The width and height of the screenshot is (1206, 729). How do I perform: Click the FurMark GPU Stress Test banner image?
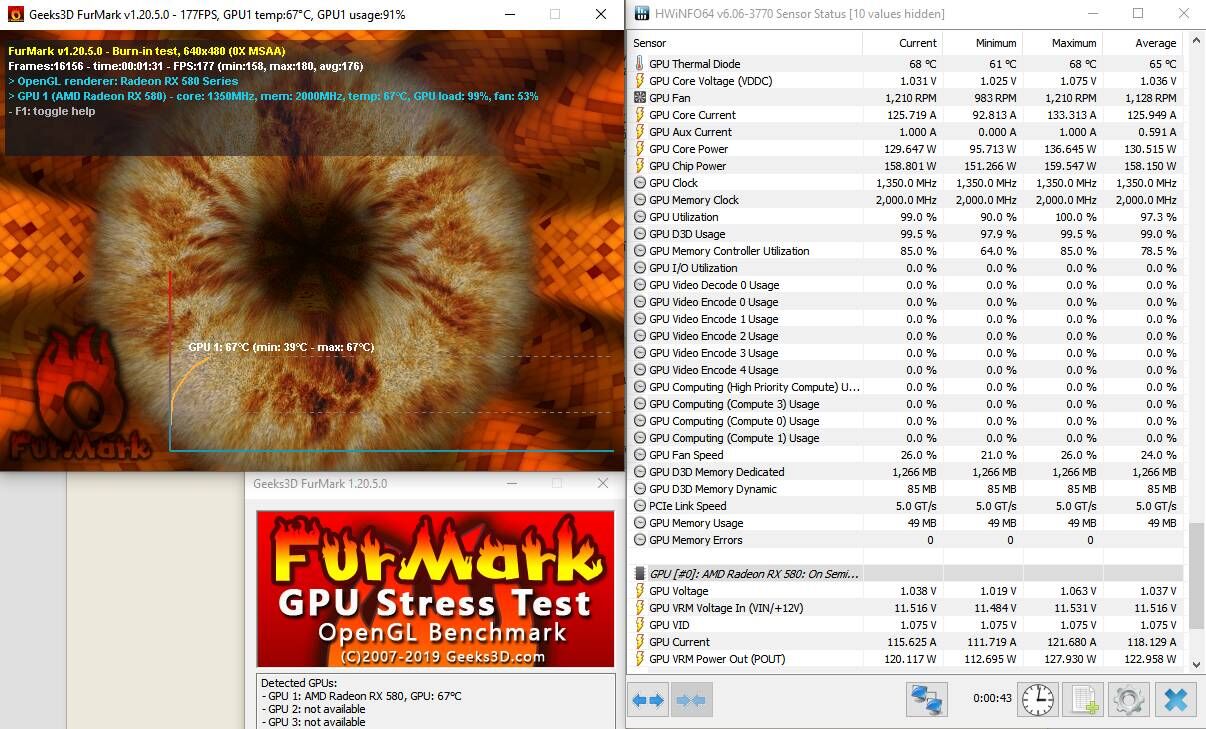pos(435,589)
